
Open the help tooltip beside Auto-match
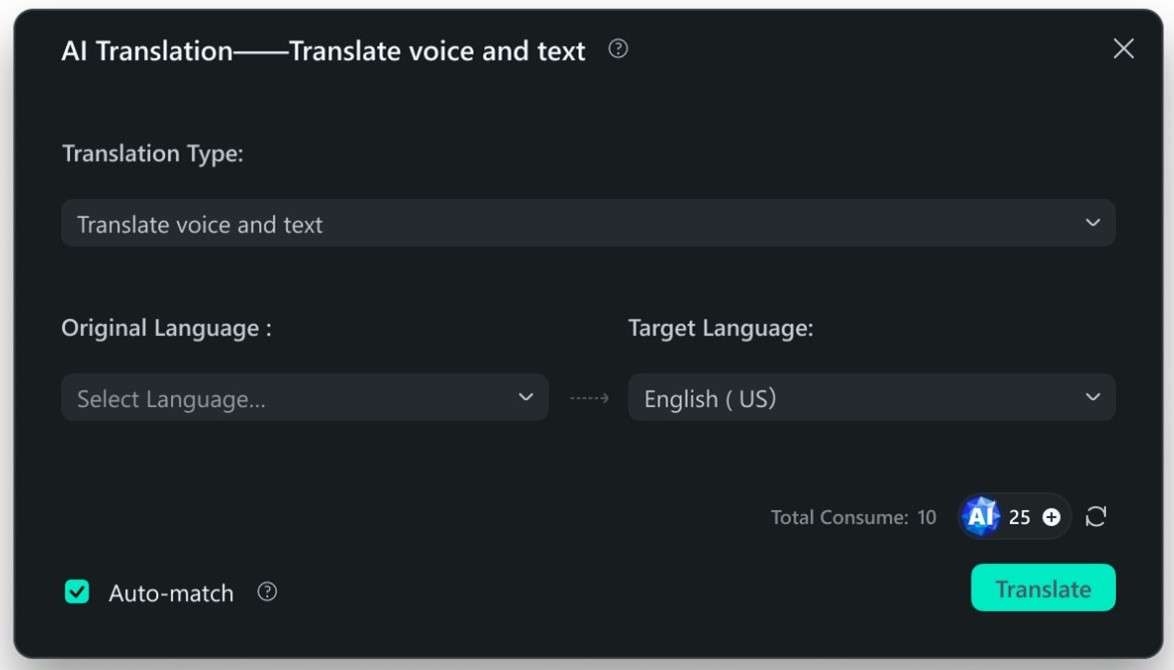click(267, 592)
